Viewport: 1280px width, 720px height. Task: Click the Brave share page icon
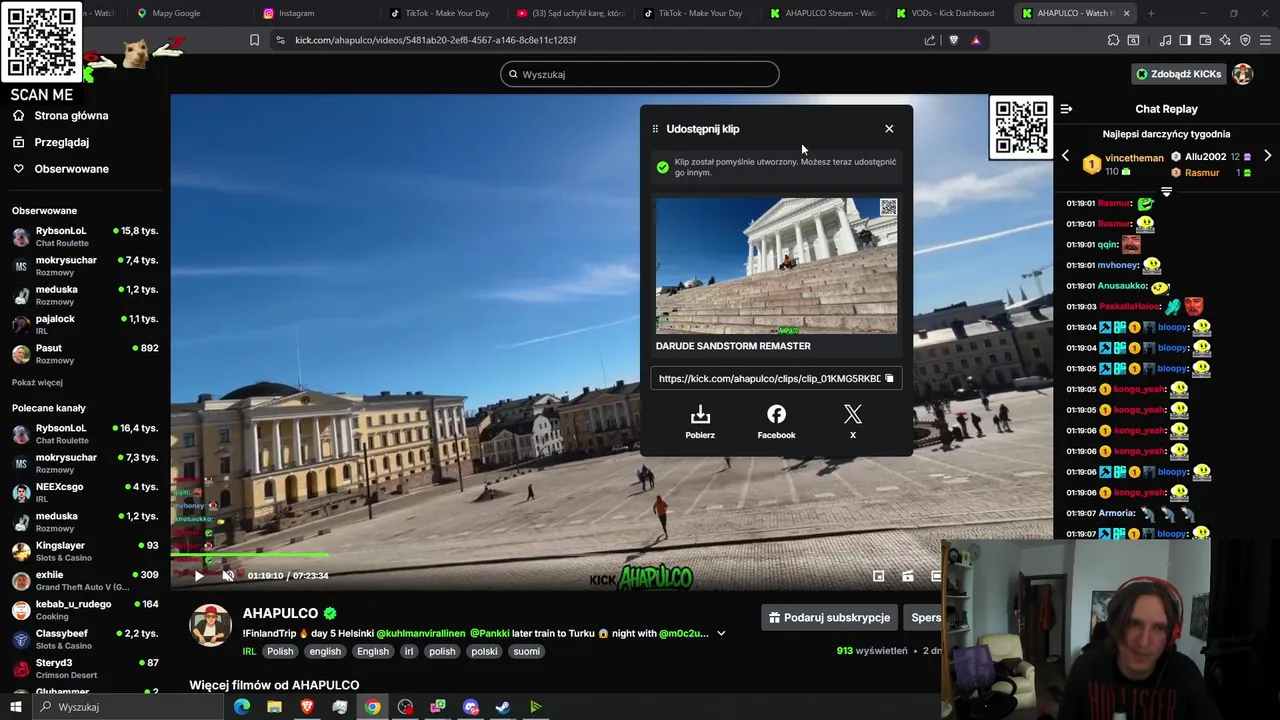coord(930,40)
